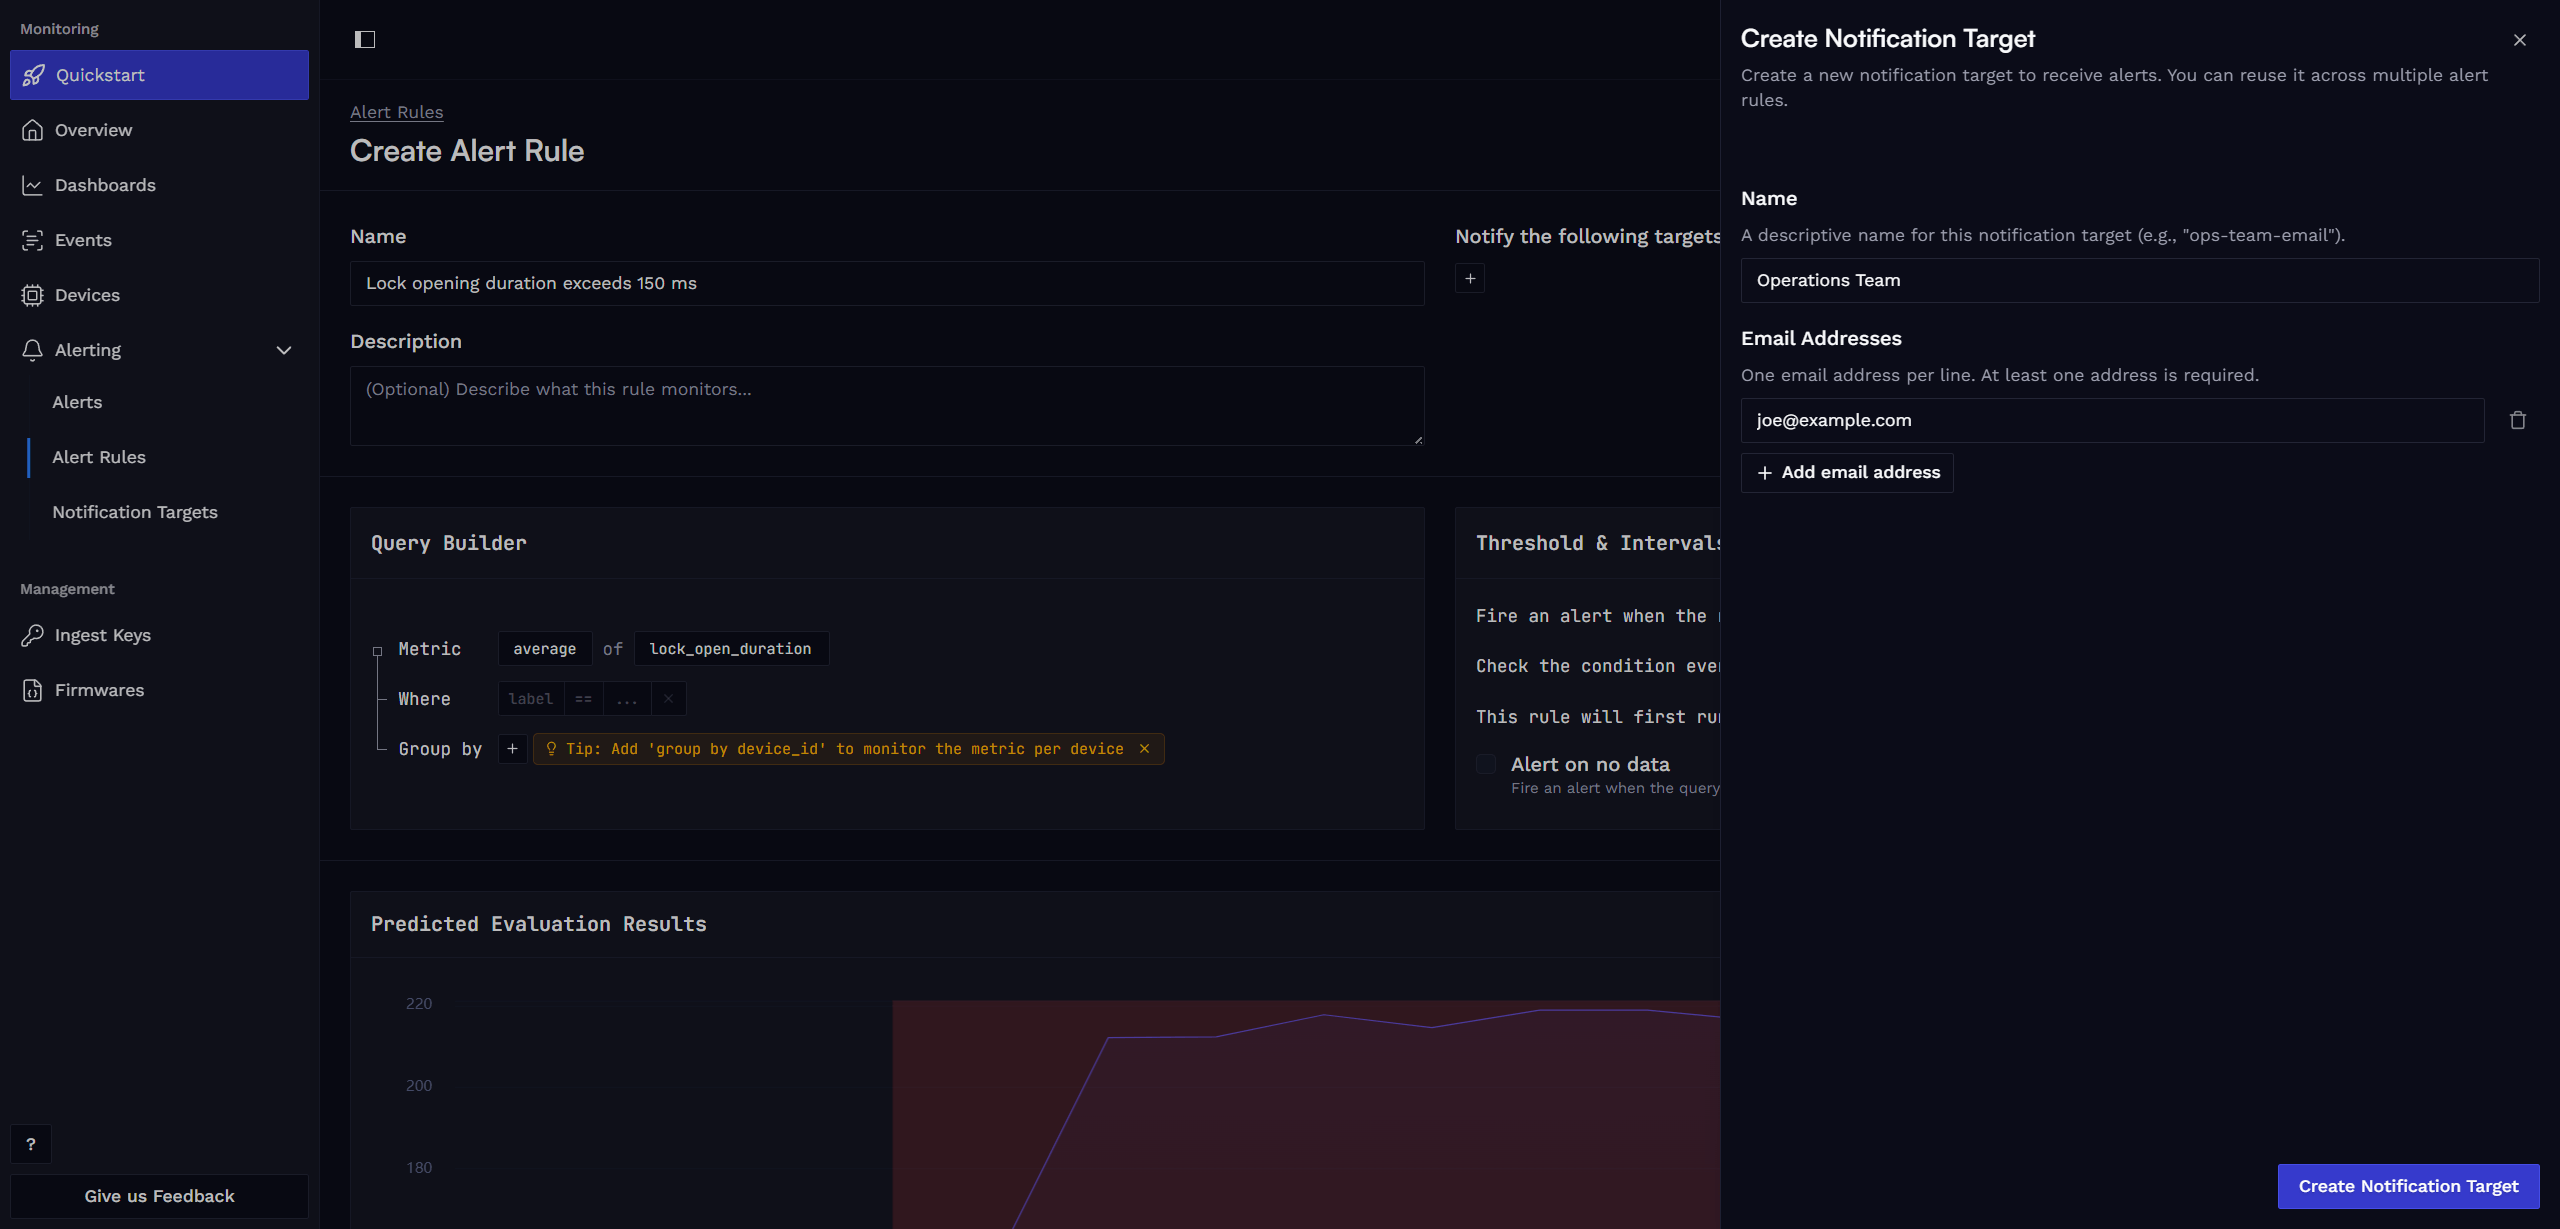Enable the Alert on no data checkbox
This screenshot has height=1229, width=2560.
coord(1486,764)
